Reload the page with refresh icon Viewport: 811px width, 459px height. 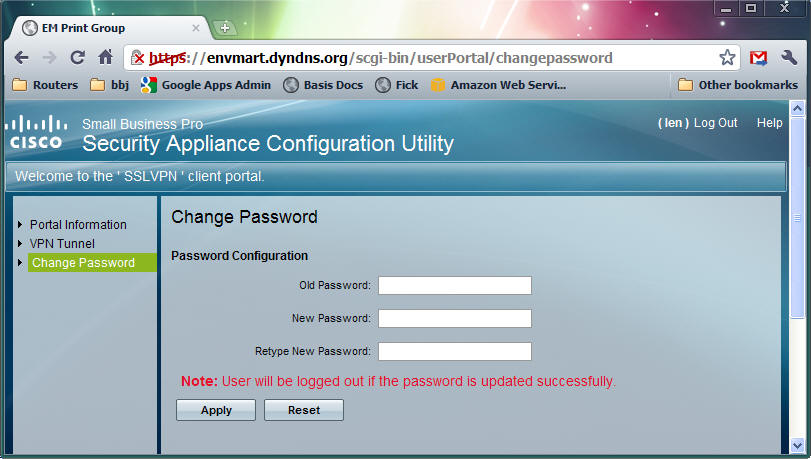(x=77, y=58)
